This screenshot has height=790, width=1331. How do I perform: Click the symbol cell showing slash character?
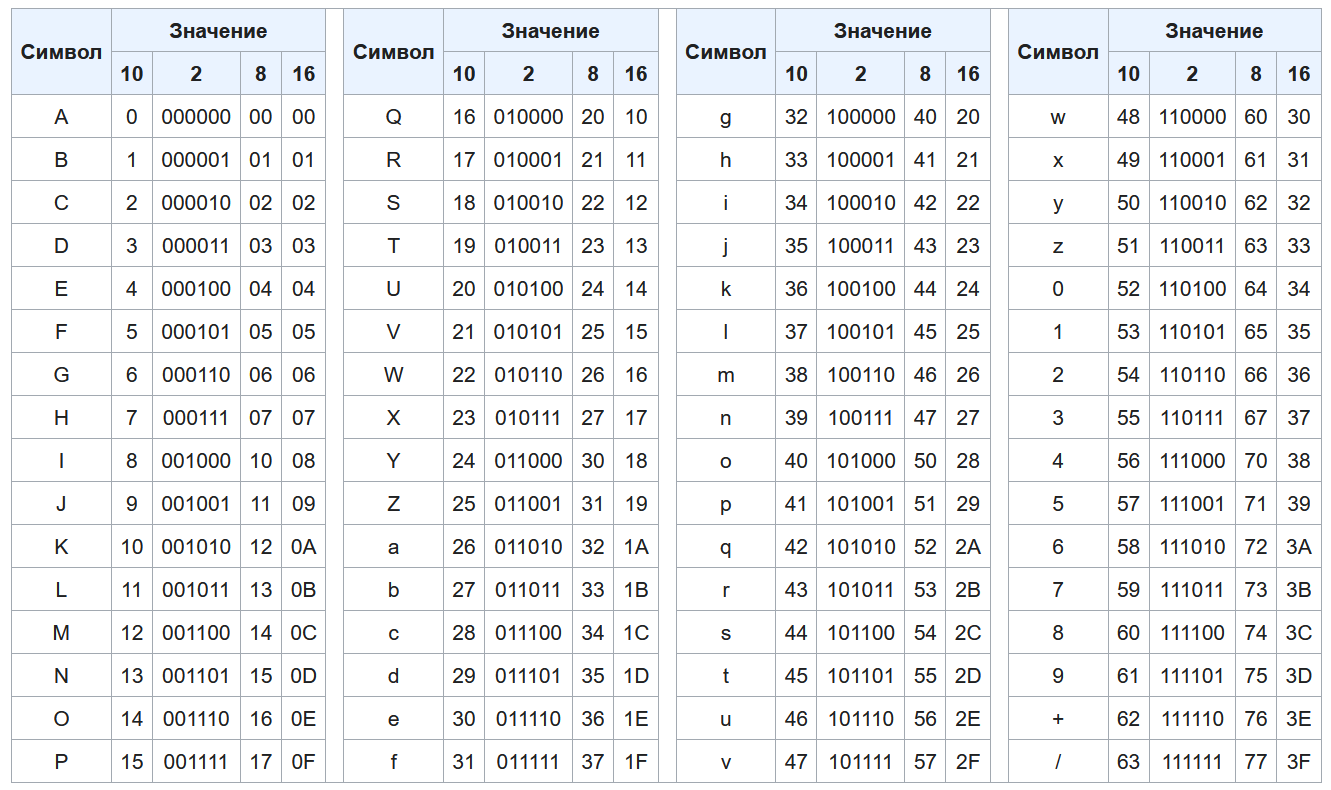click(1058, 762)
